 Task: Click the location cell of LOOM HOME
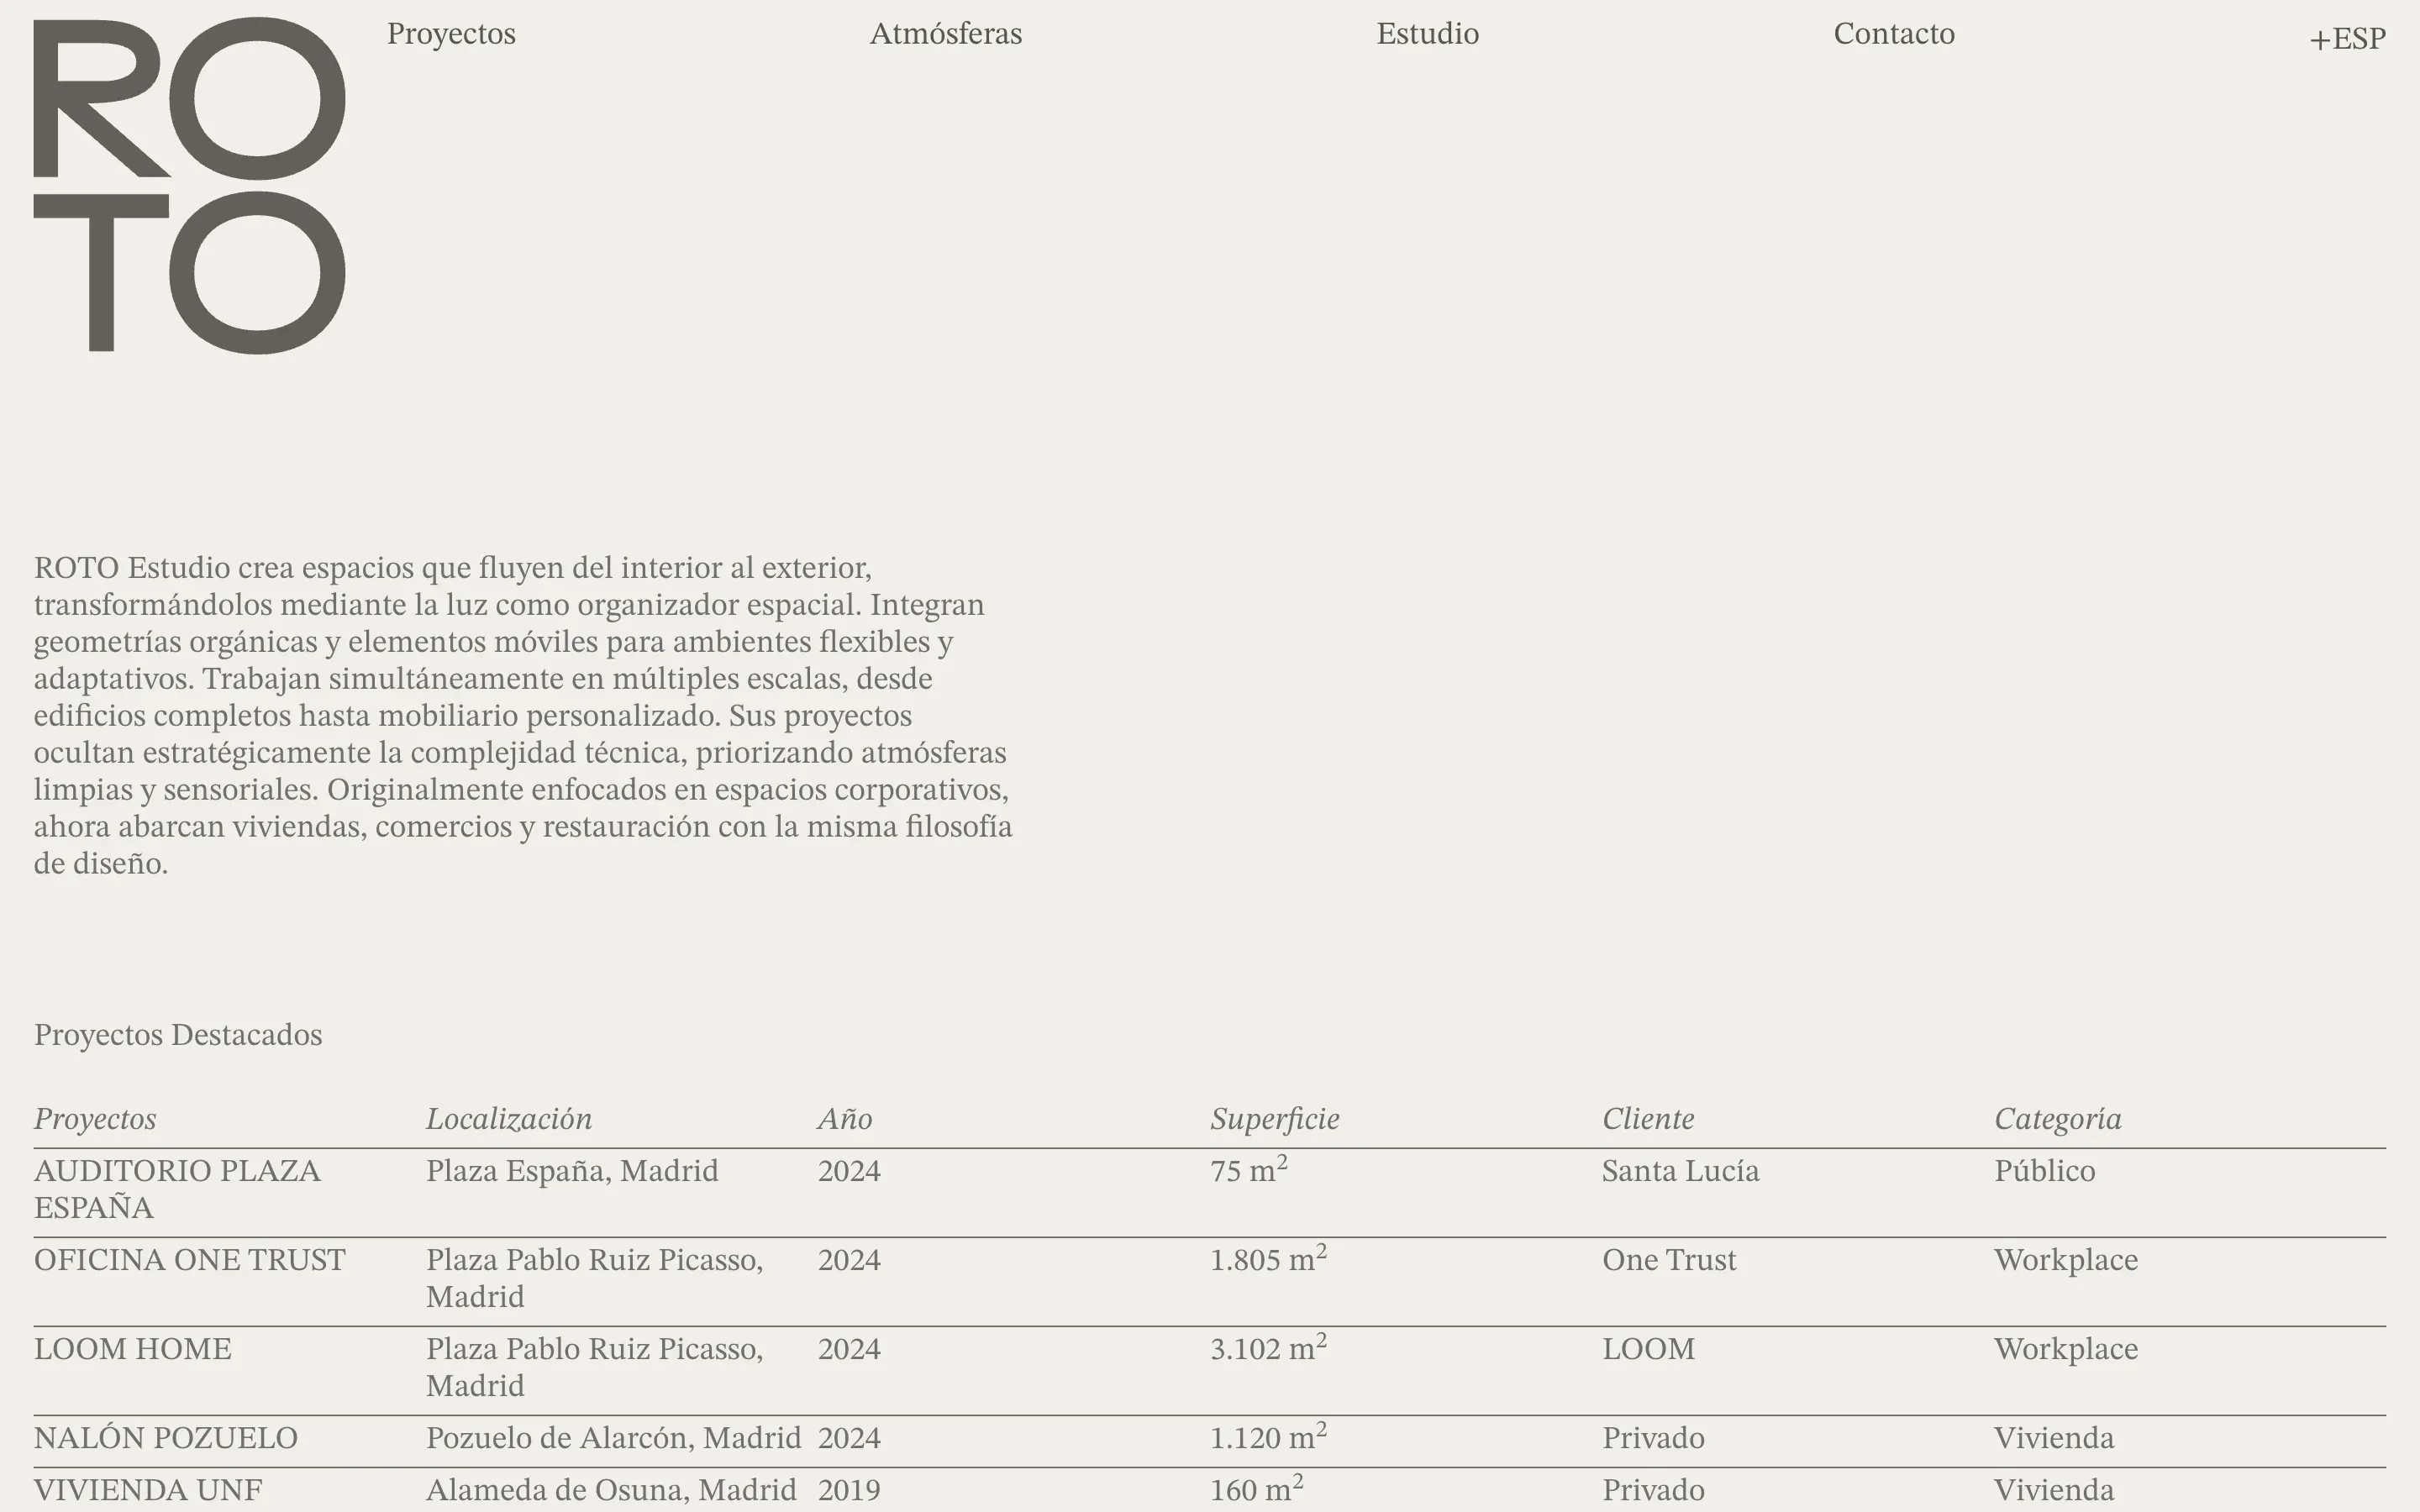tap(595, 1367)
